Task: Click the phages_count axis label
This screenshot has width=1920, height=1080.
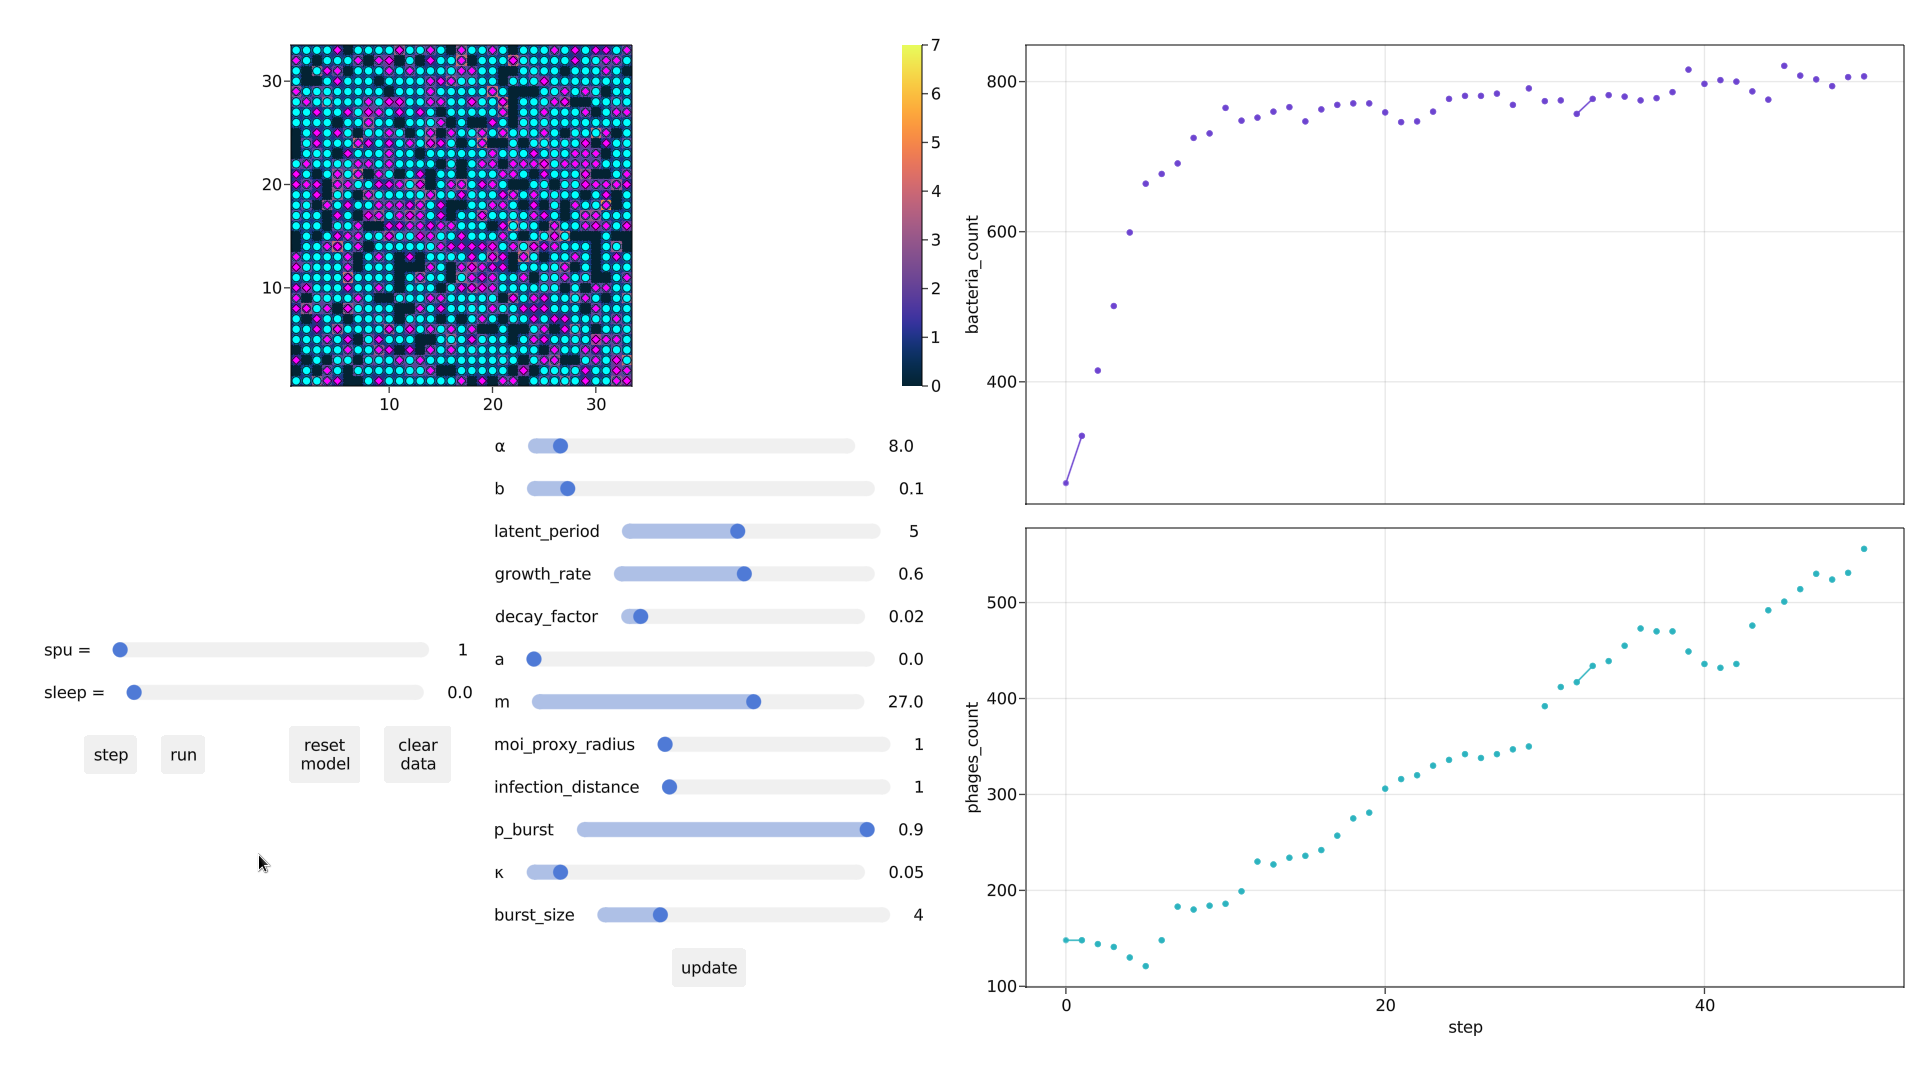Action: point(972,757)
